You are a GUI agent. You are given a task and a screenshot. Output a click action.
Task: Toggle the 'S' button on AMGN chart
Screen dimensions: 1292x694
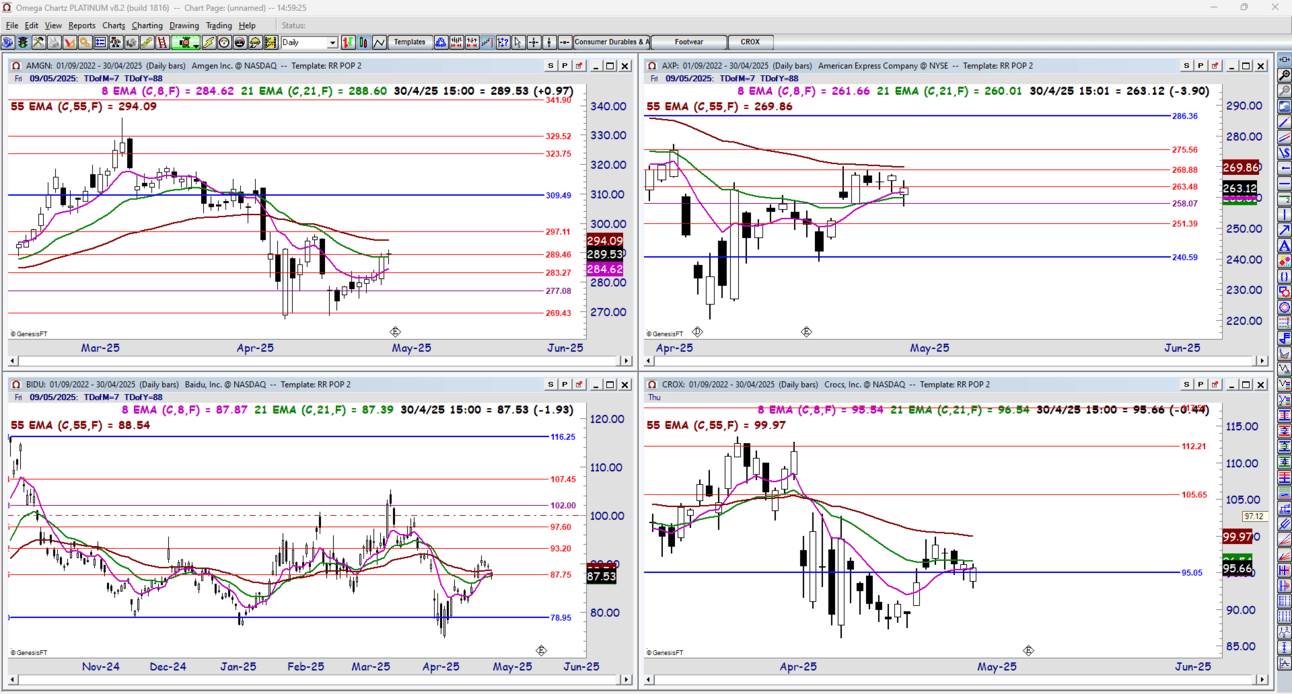tap(550, 66)
